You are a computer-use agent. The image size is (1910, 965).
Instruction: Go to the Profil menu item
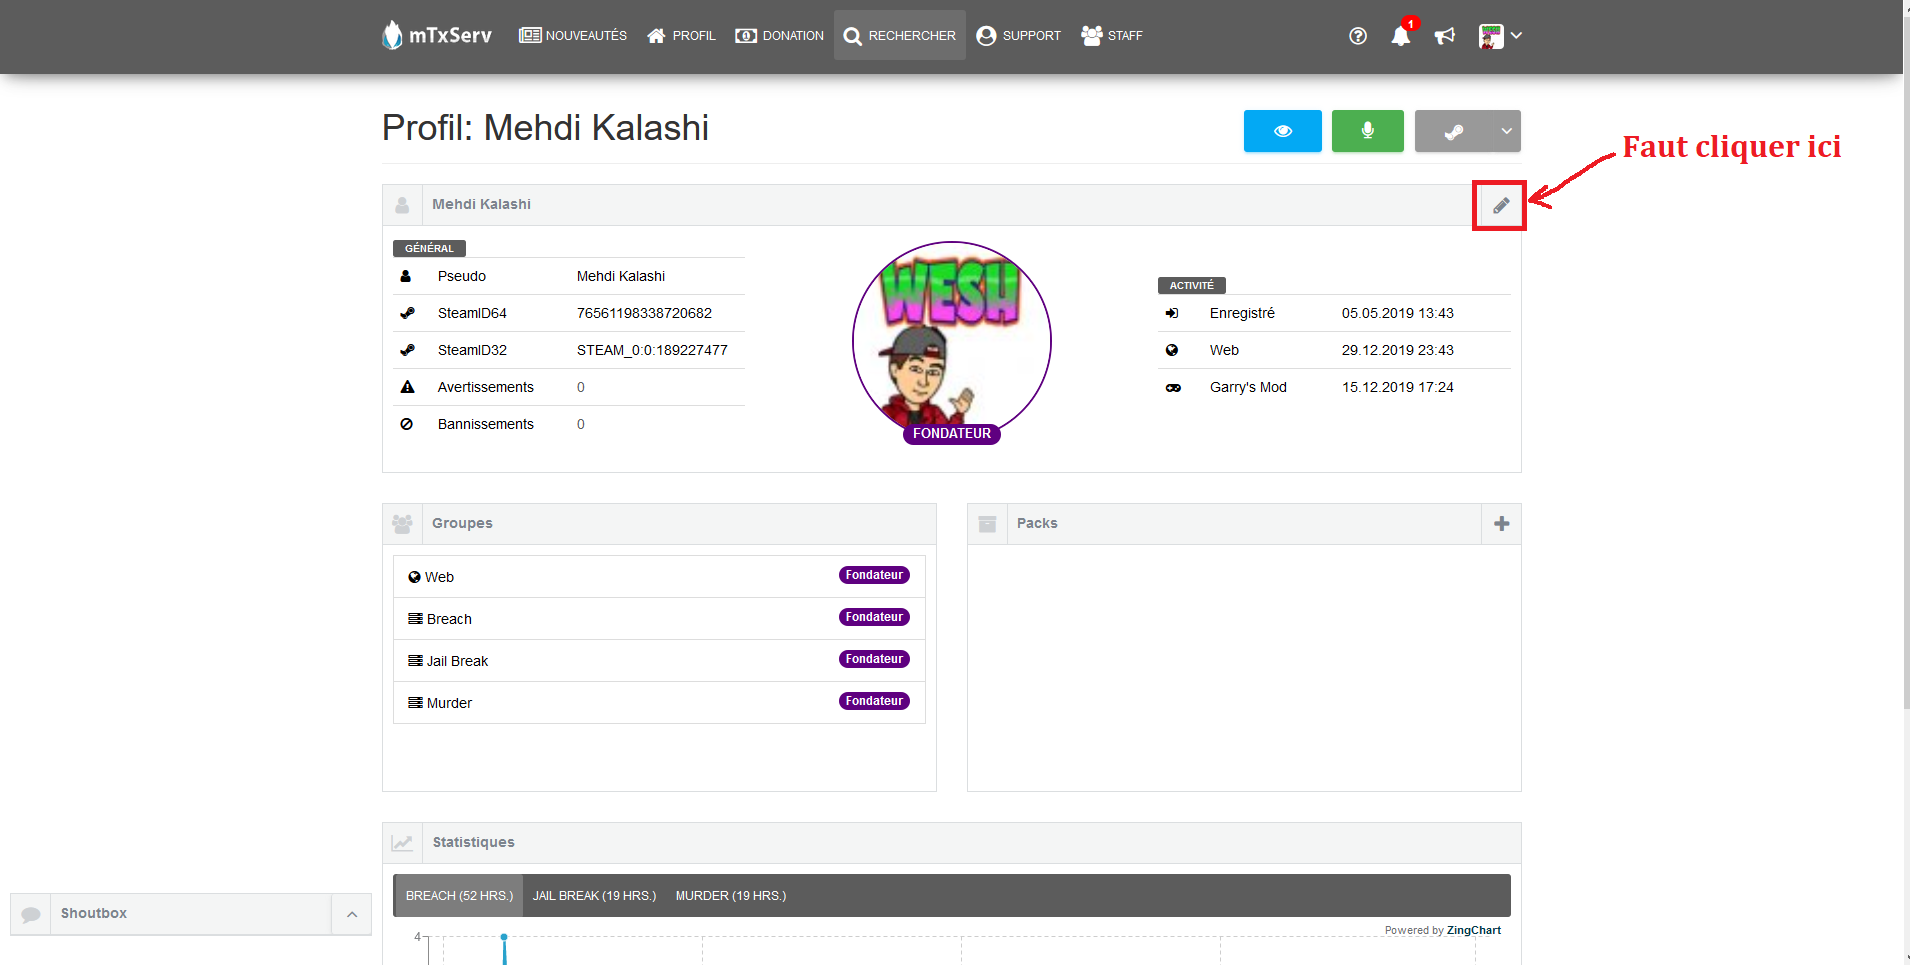(681, 36)
